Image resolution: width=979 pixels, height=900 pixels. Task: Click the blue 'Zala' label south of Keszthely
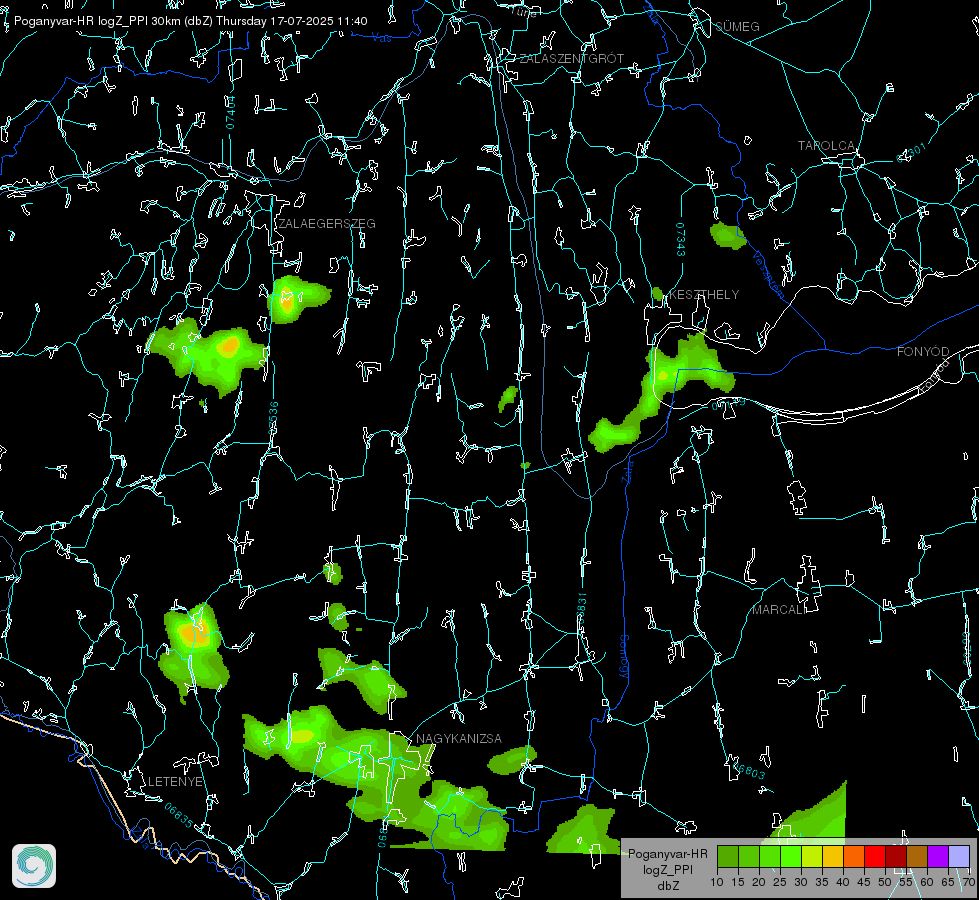tap(627, 470)
